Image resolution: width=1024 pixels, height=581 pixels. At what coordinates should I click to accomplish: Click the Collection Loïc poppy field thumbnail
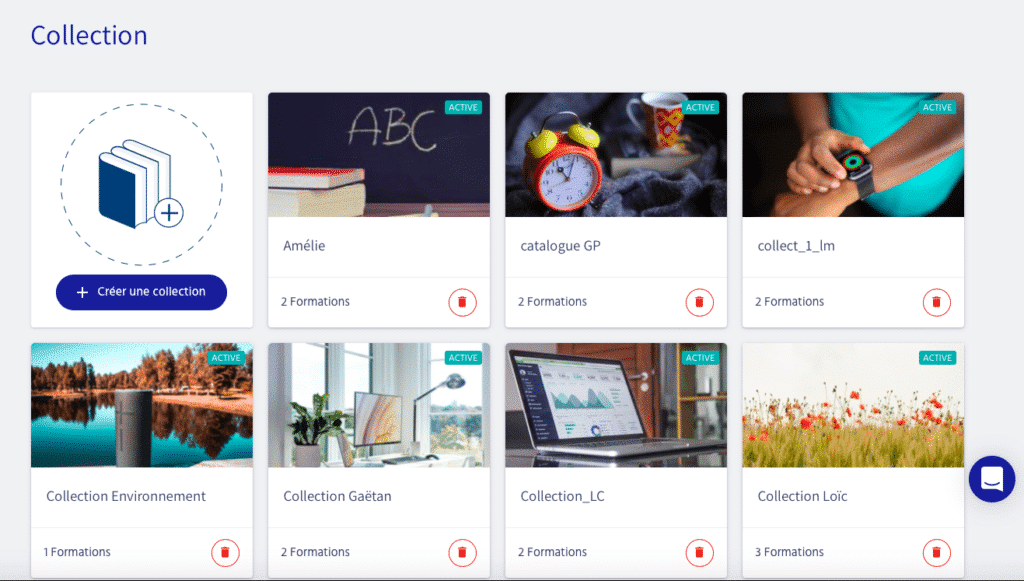853,405
